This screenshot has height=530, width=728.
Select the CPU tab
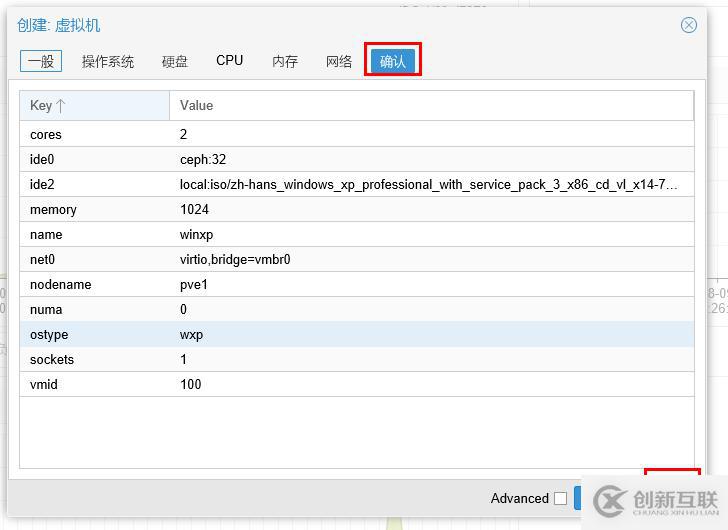click(x=230, y=61)
